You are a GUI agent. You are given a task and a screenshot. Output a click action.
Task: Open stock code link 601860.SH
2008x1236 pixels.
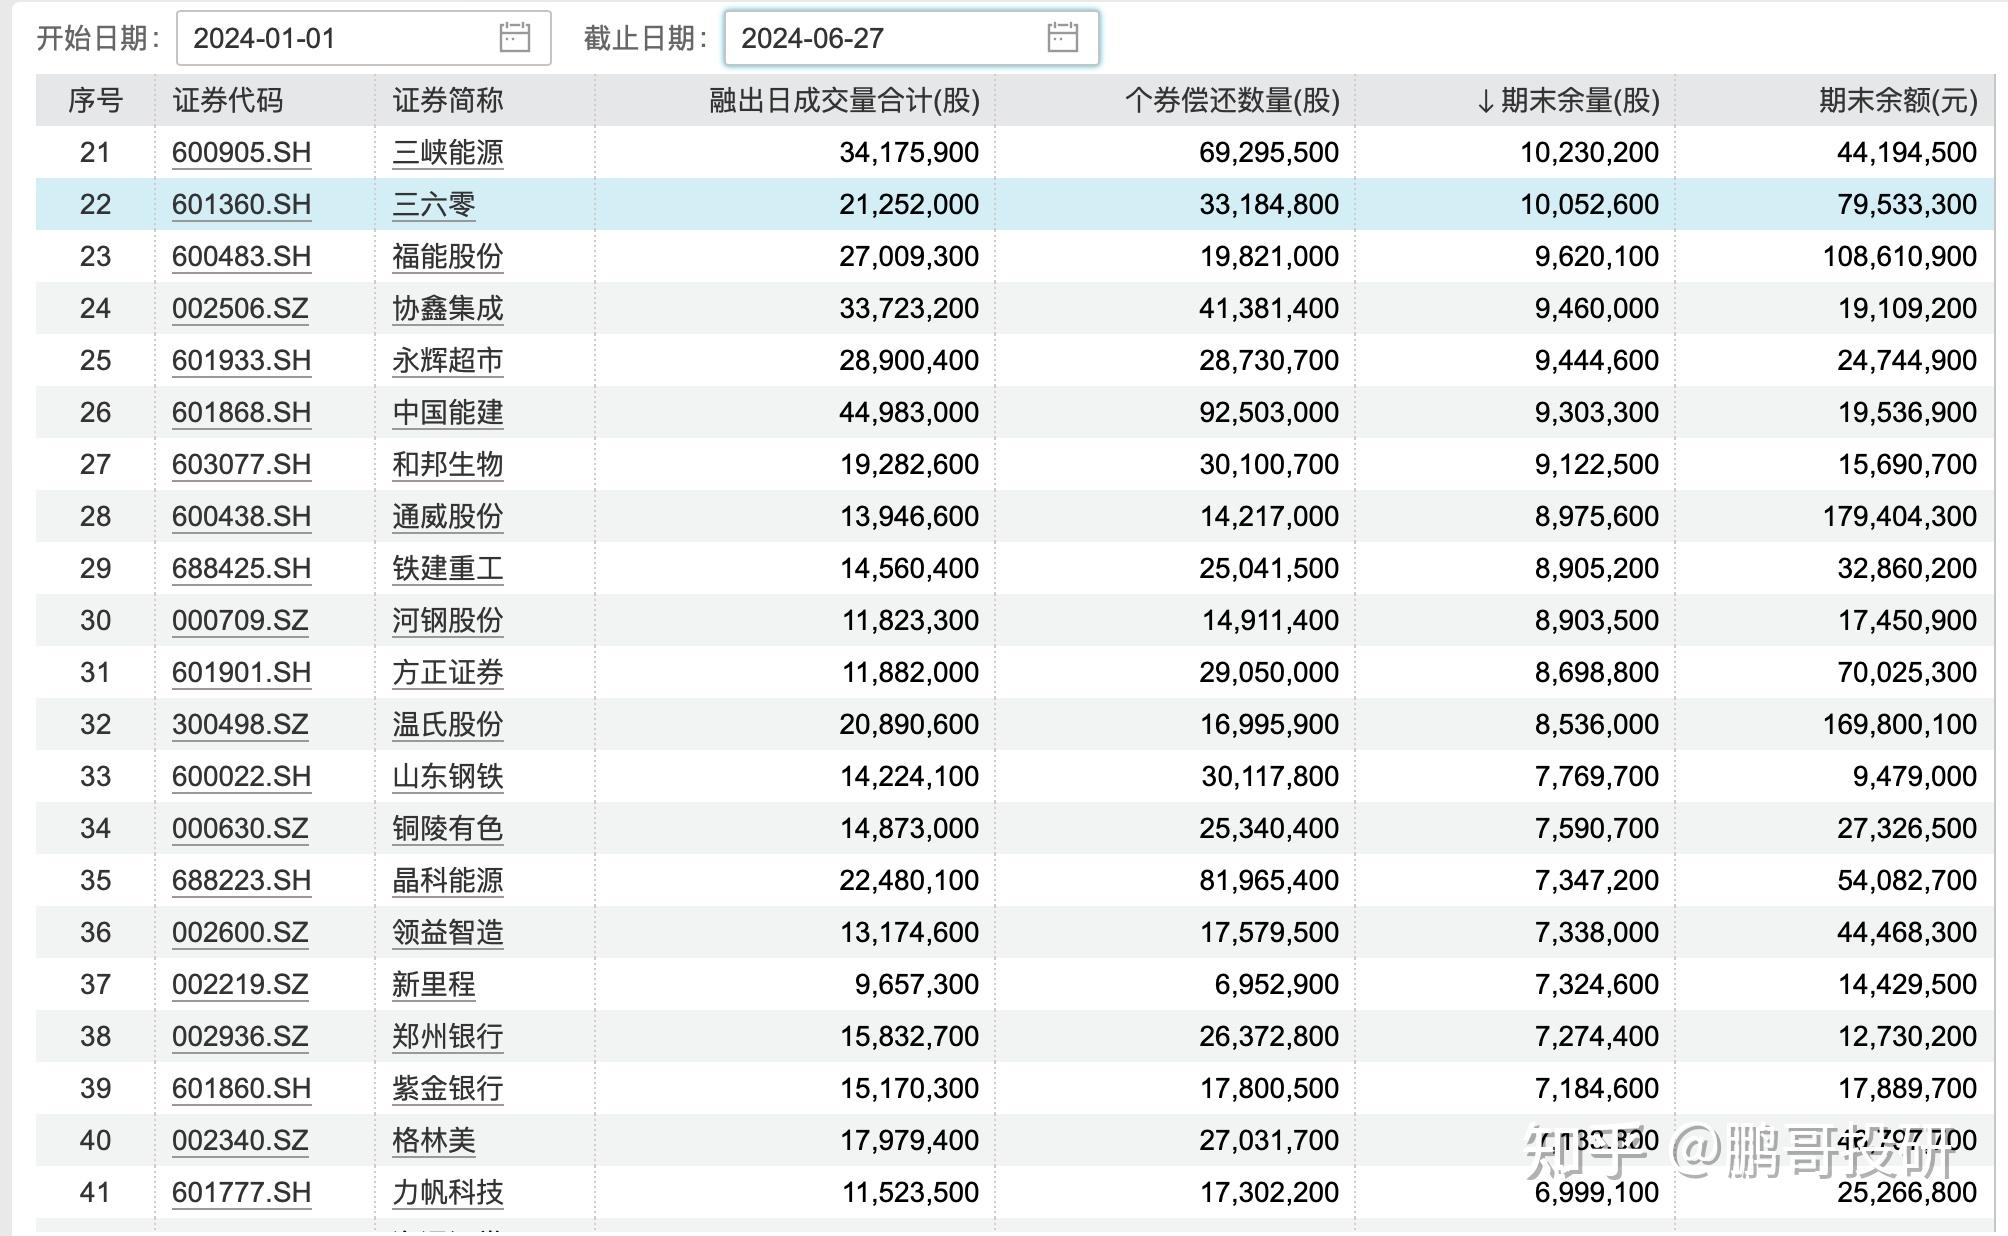[241, 1088]
